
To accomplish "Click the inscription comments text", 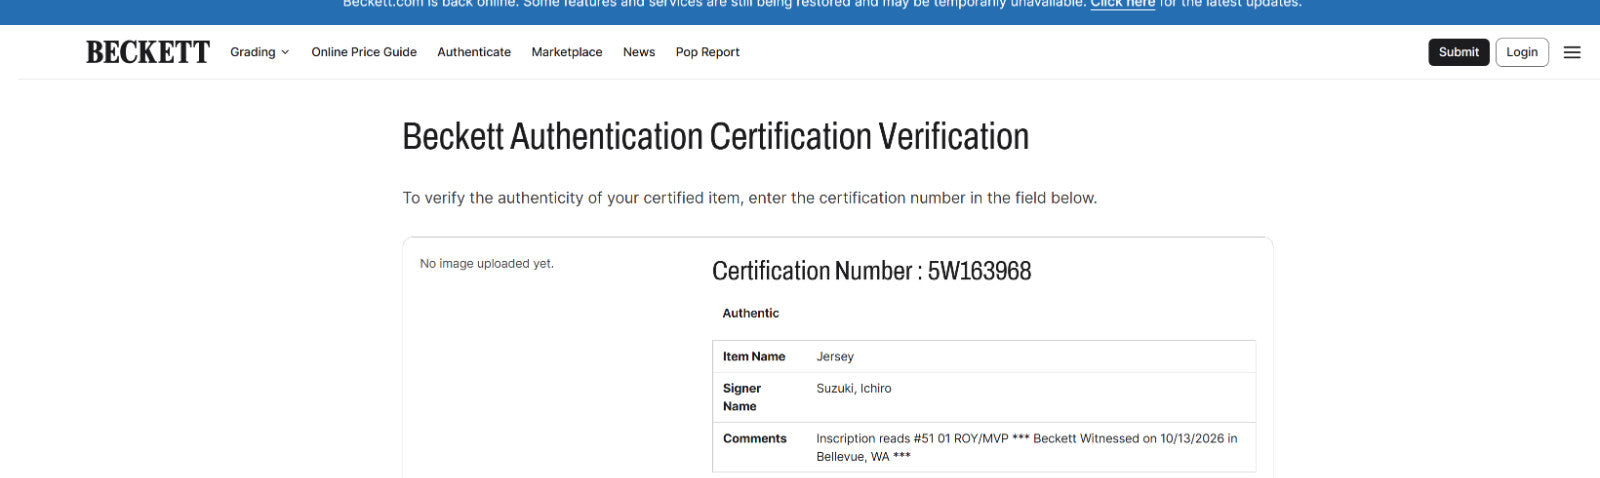I will (1026, 447).
